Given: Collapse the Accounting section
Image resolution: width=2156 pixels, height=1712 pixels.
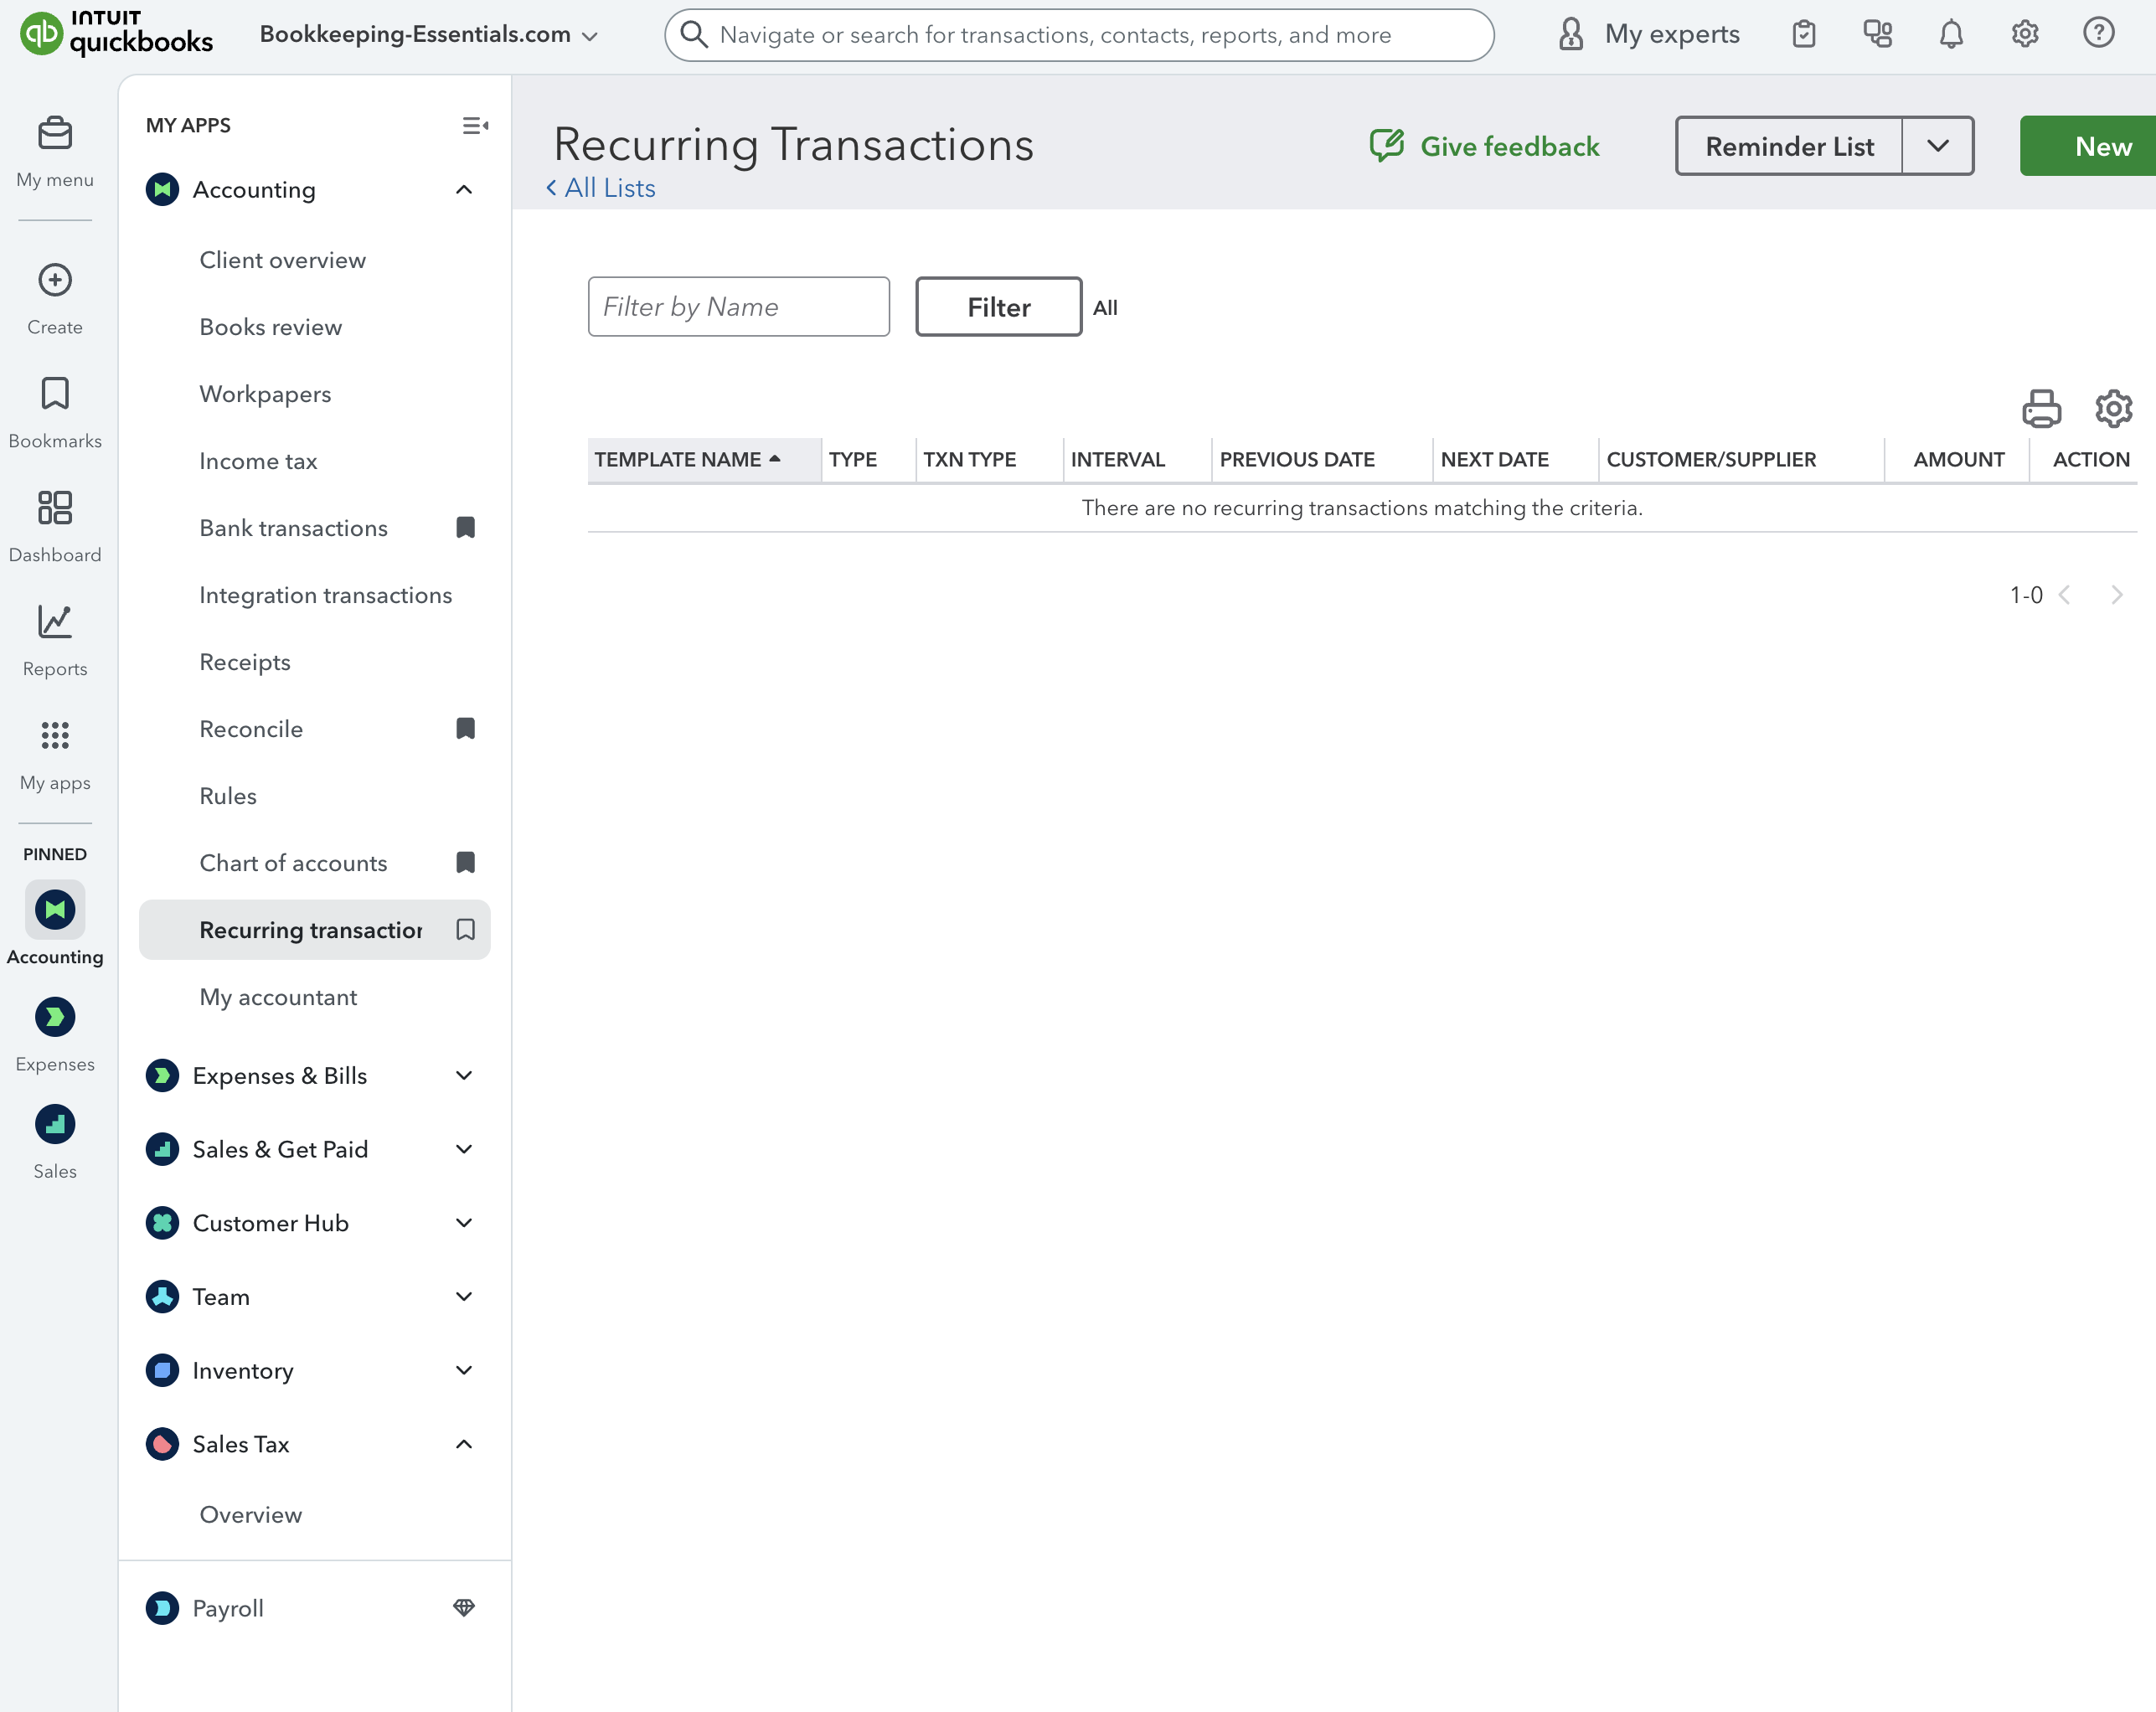Looking at the screenshot, I should point(463,189).
